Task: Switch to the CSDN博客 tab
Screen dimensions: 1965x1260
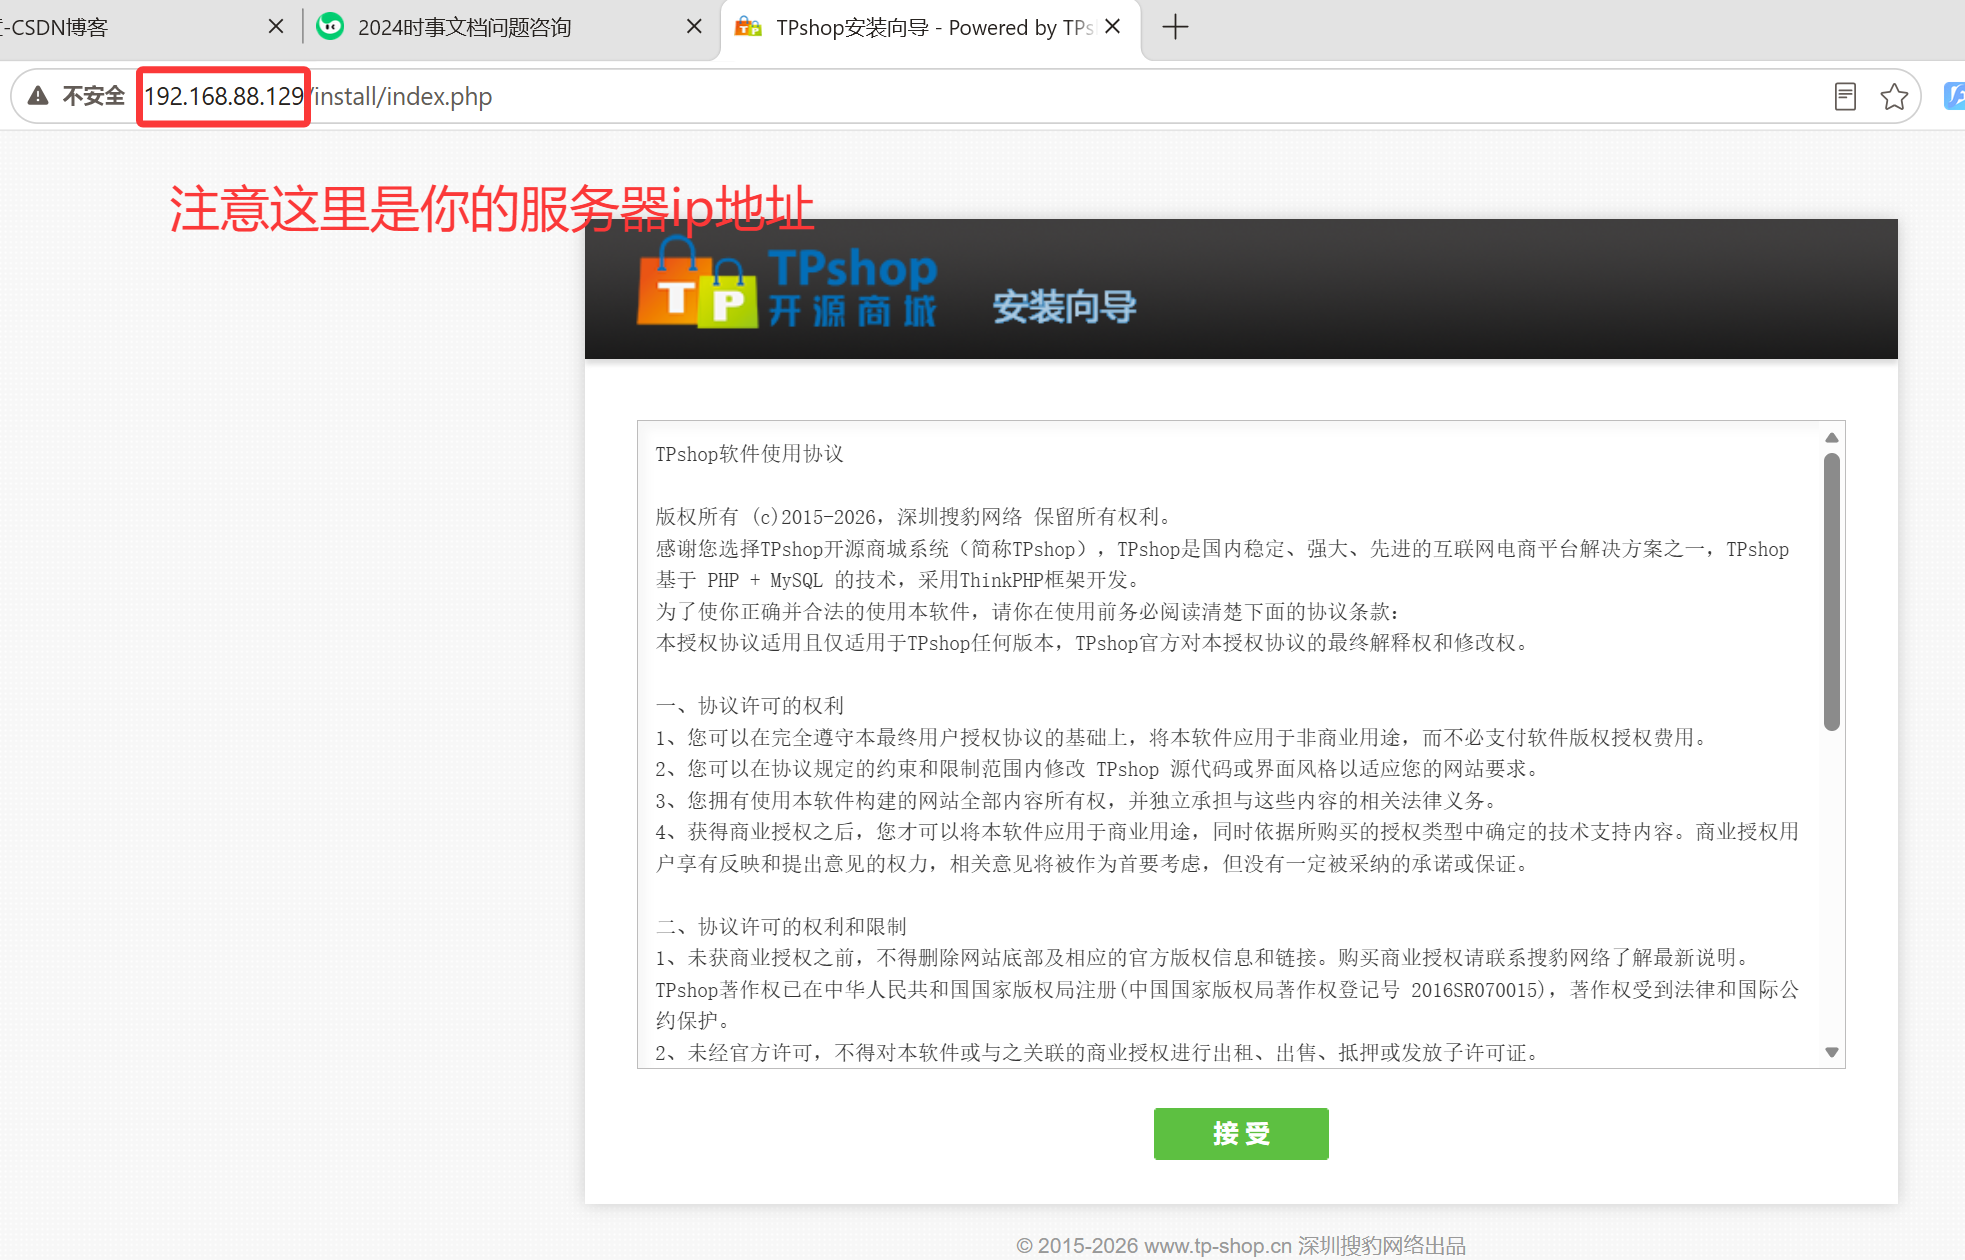Action: 140,28
